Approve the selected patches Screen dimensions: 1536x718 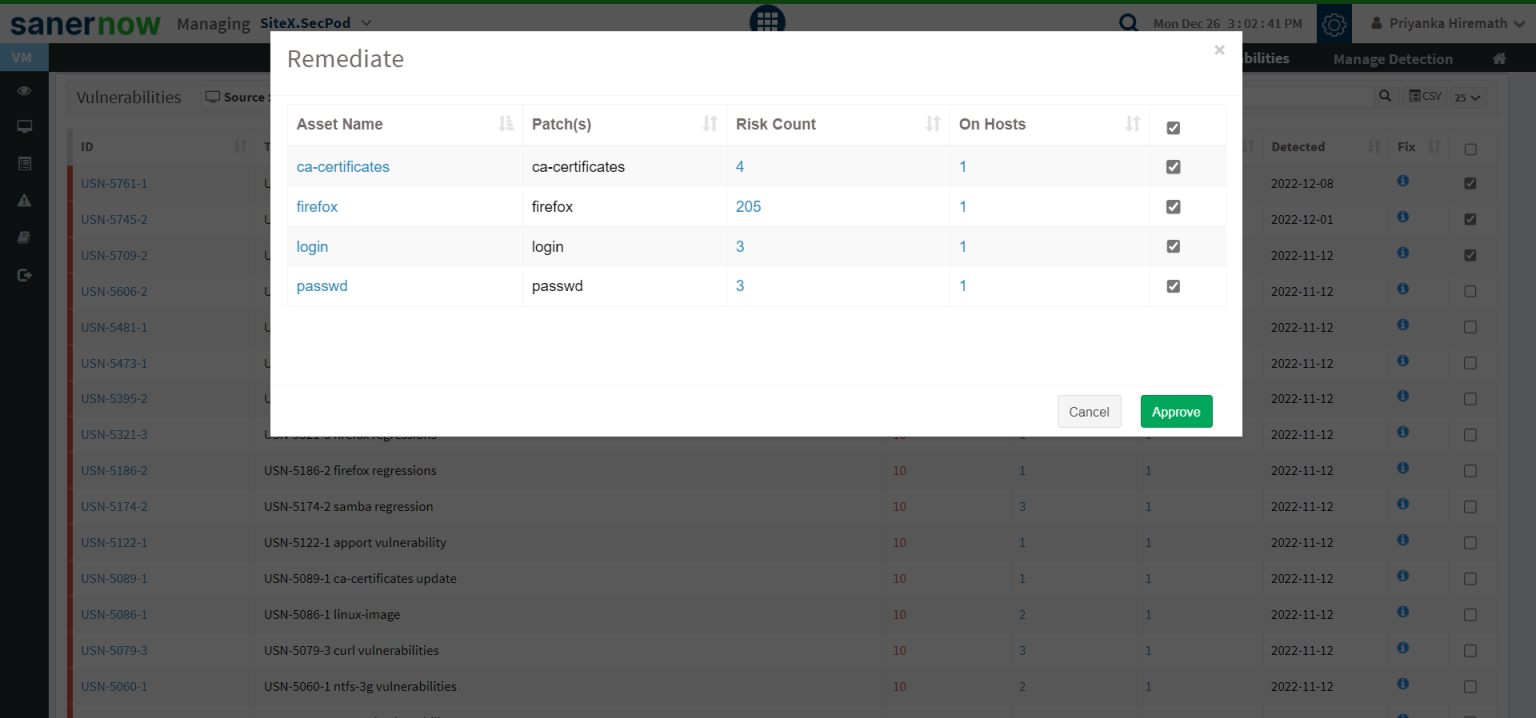point(1176,411)
